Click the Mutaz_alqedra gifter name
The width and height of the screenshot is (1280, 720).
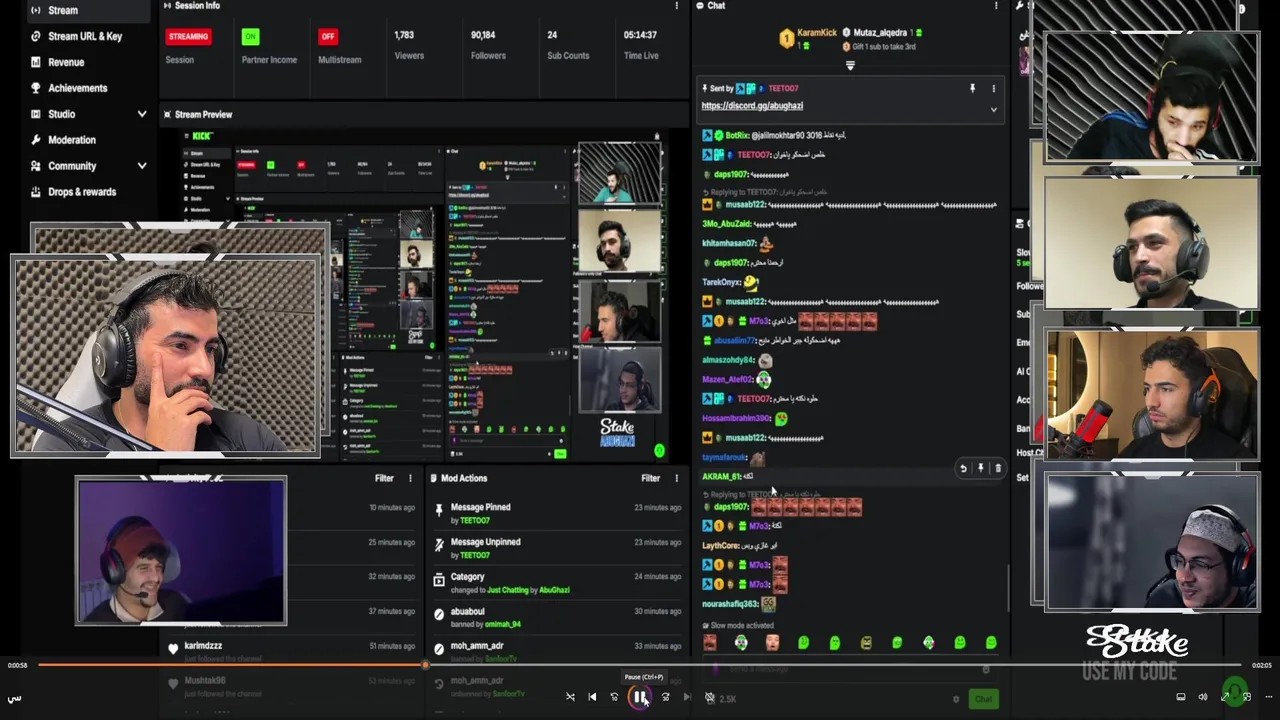[x=881, y=33]
